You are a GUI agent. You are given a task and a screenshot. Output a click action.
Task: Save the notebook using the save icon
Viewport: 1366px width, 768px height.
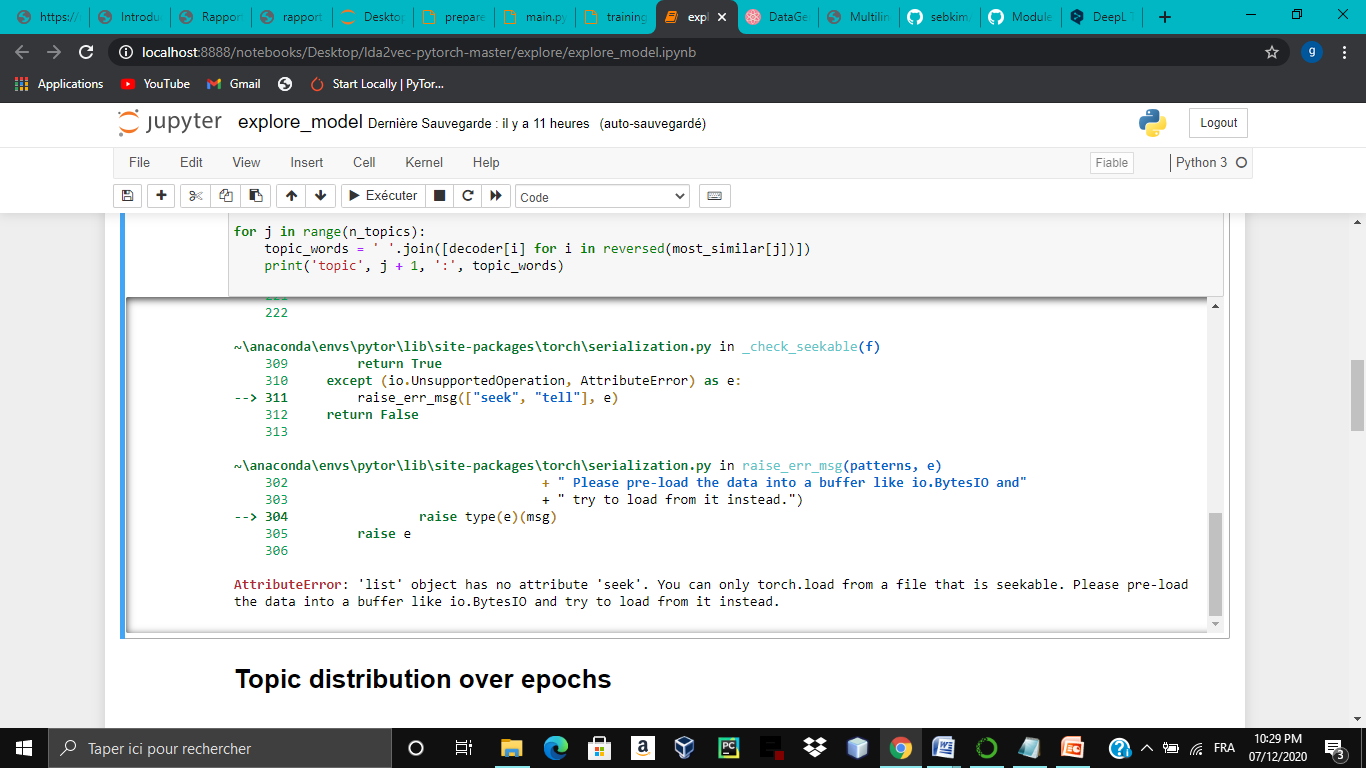[x=127, y=195]
